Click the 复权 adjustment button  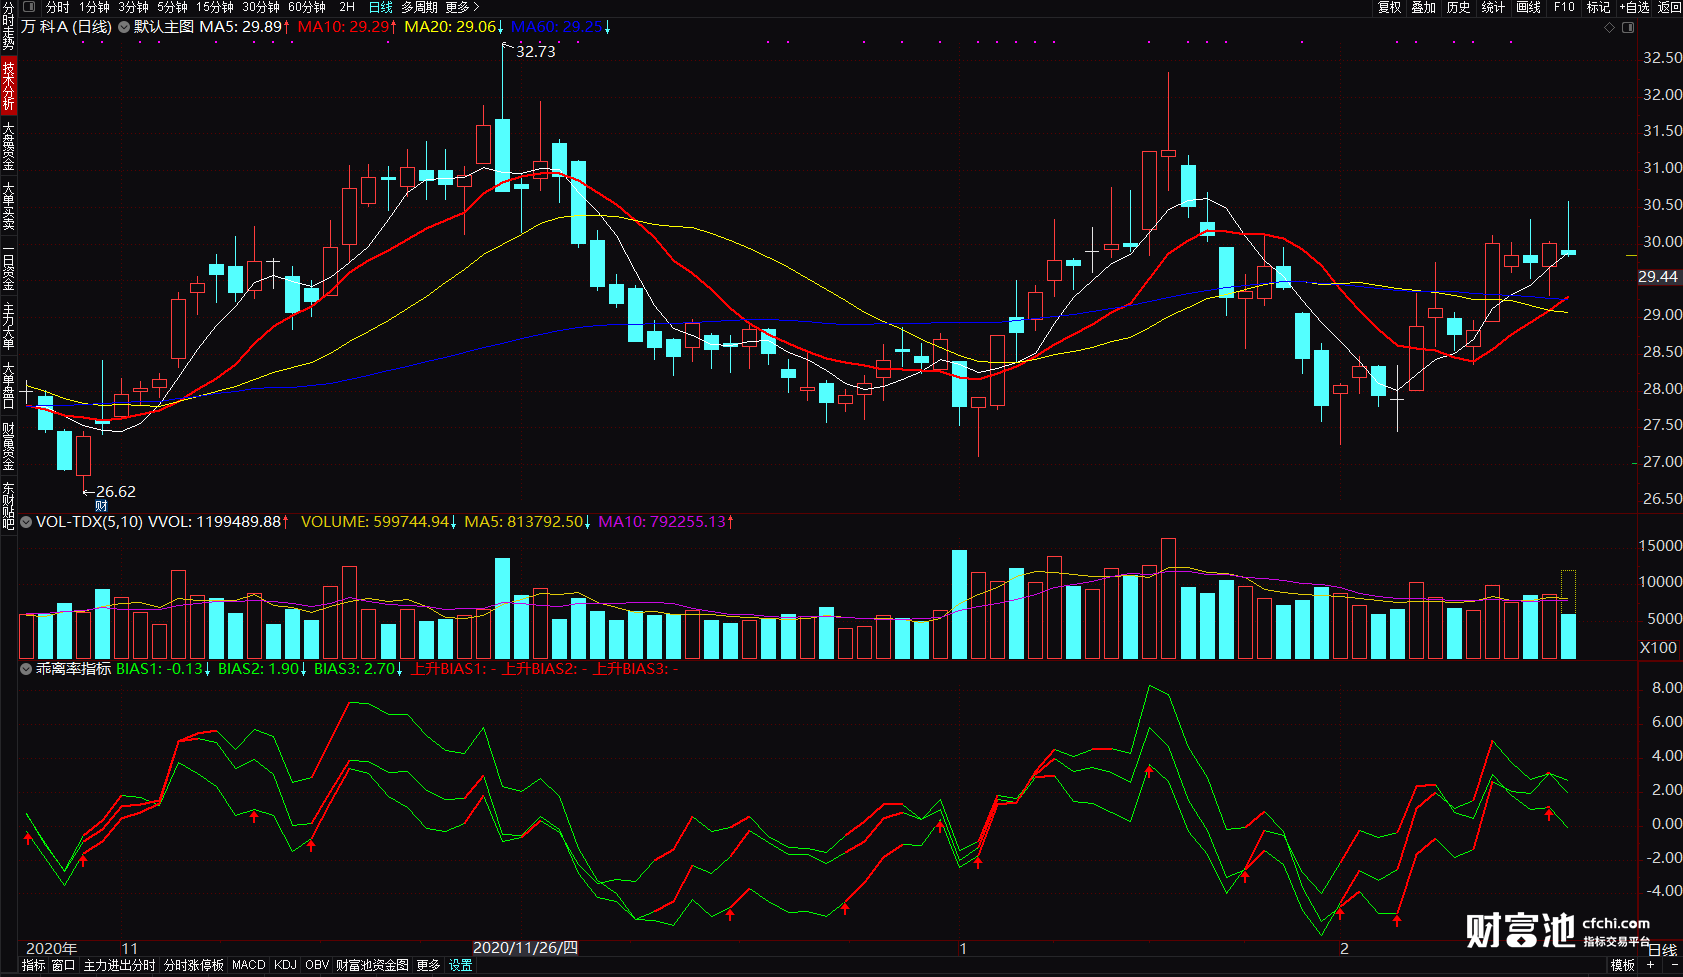pos(1390,7)
